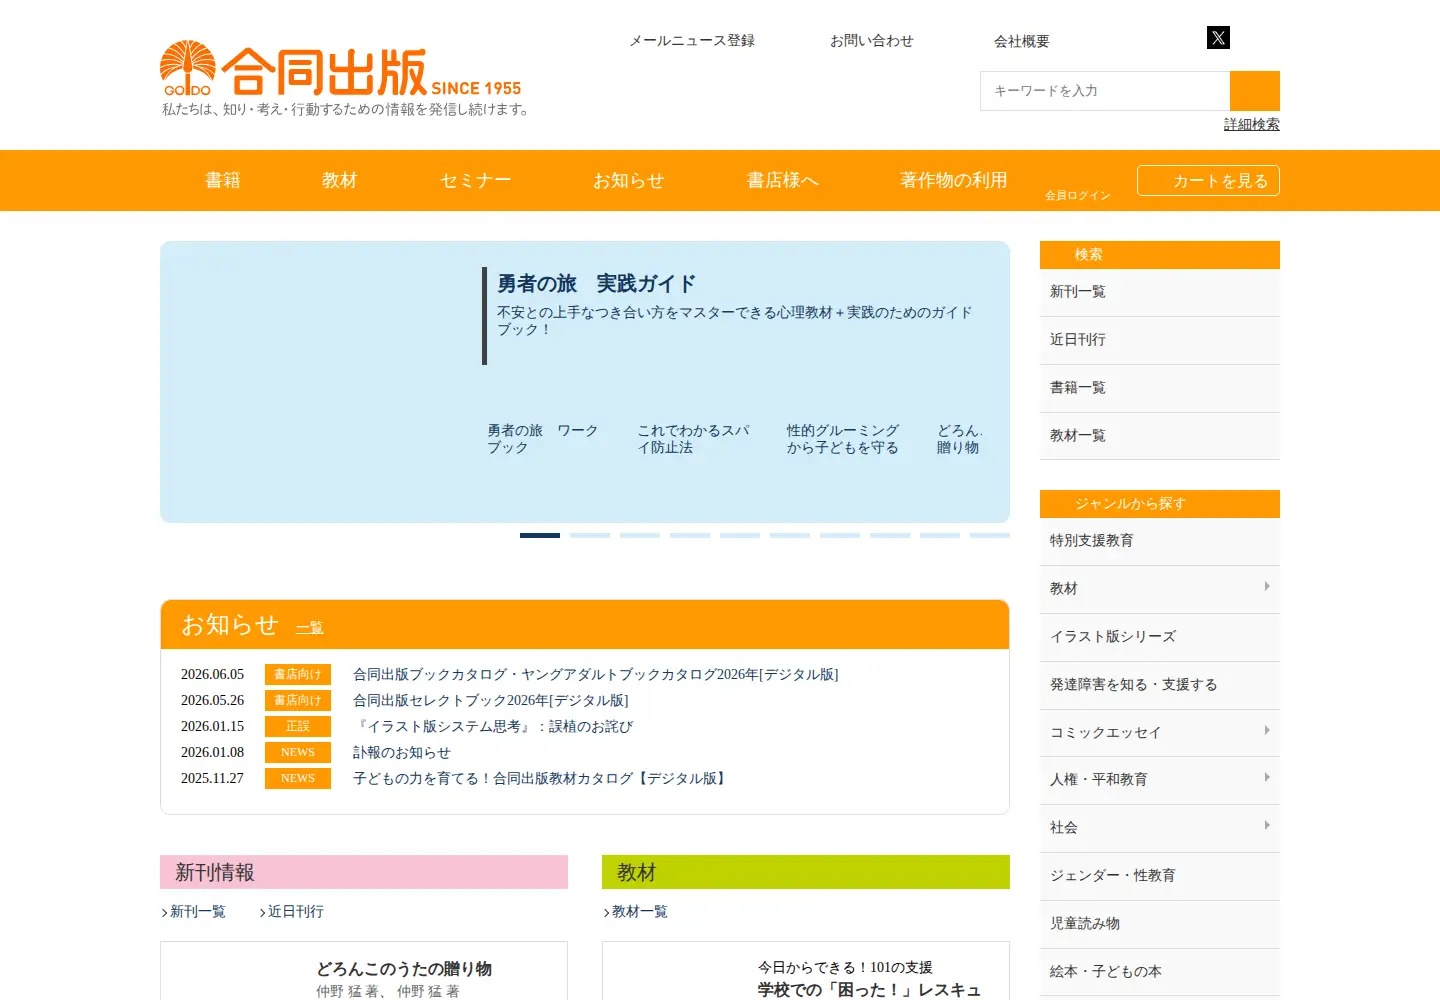Screen dimensions: 1440x1000
Task: Click 新刊一覧 under 新刊情報
Action: (198, 912)
